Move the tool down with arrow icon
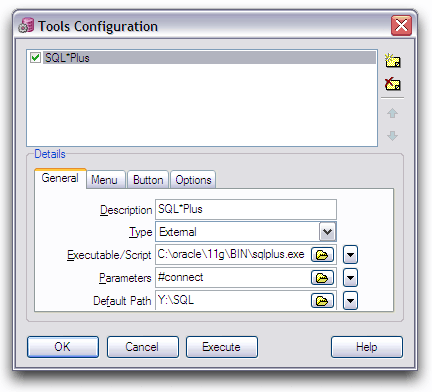Image resolution: width=432 pixels, height=392 pixels. (x=392, y=136)
